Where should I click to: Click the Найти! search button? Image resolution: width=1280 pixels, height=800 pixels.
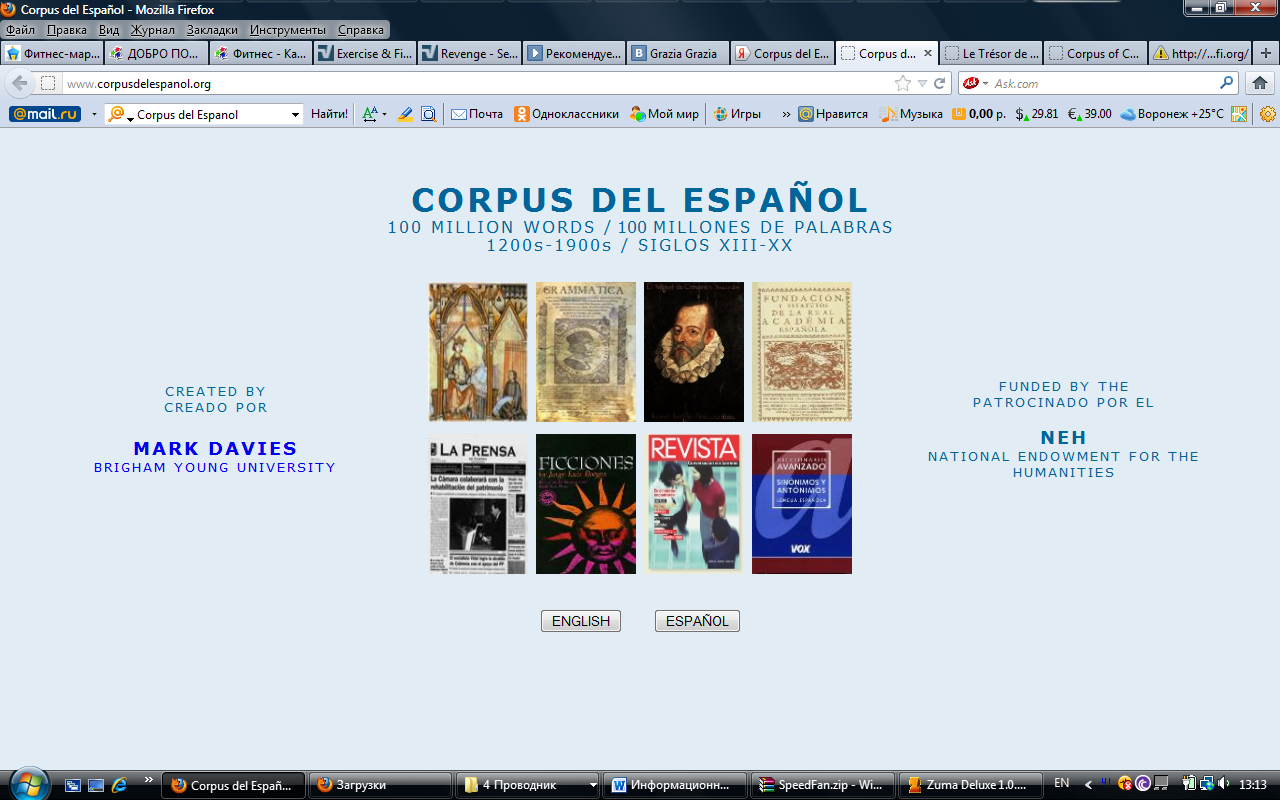pos(329,114)
